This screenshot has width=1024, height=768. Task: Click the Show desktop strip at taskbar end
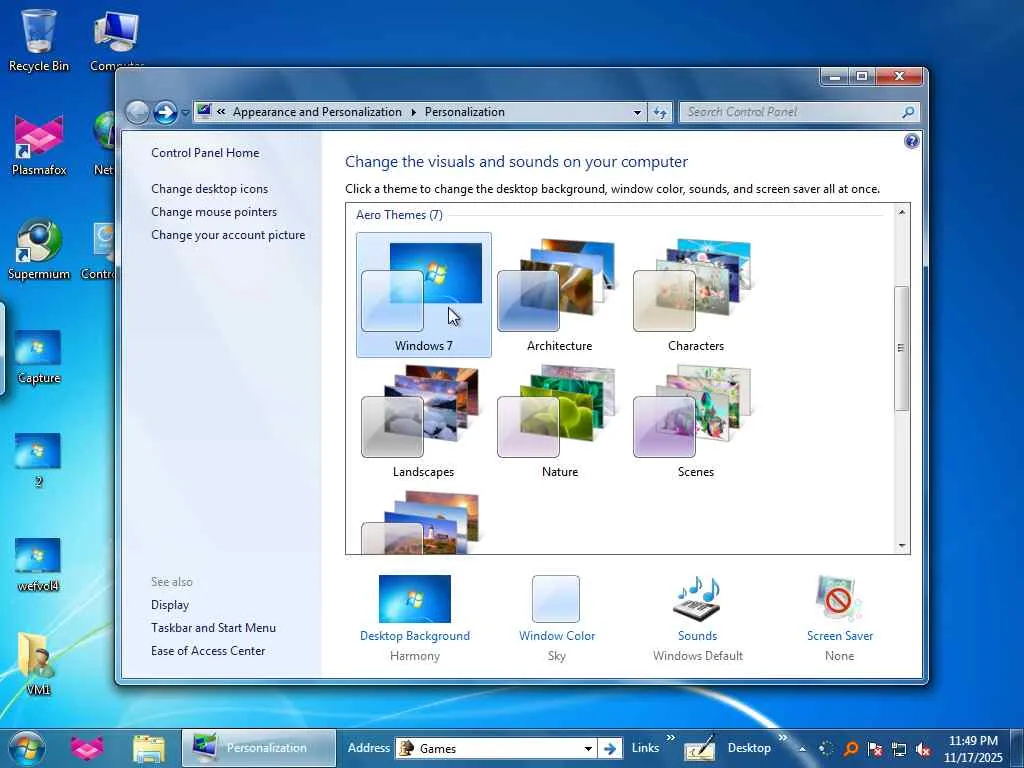pyautogui.click(x=1017, y=748)
